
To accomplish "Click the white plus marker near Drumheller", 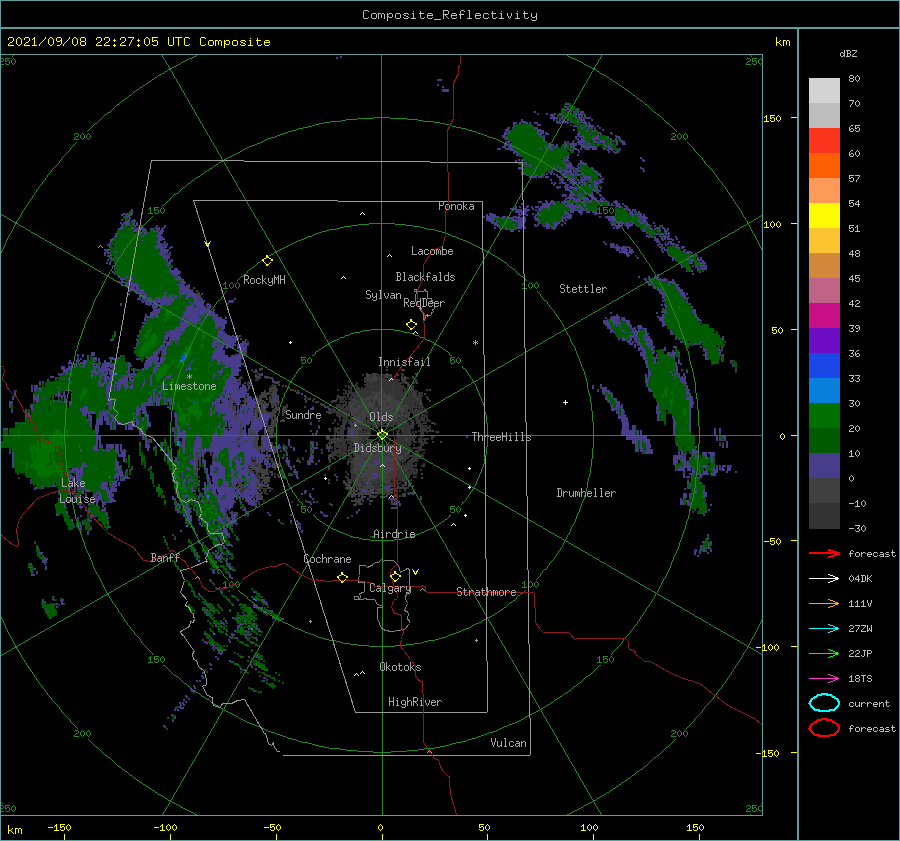I will click(x=565, y=402).
